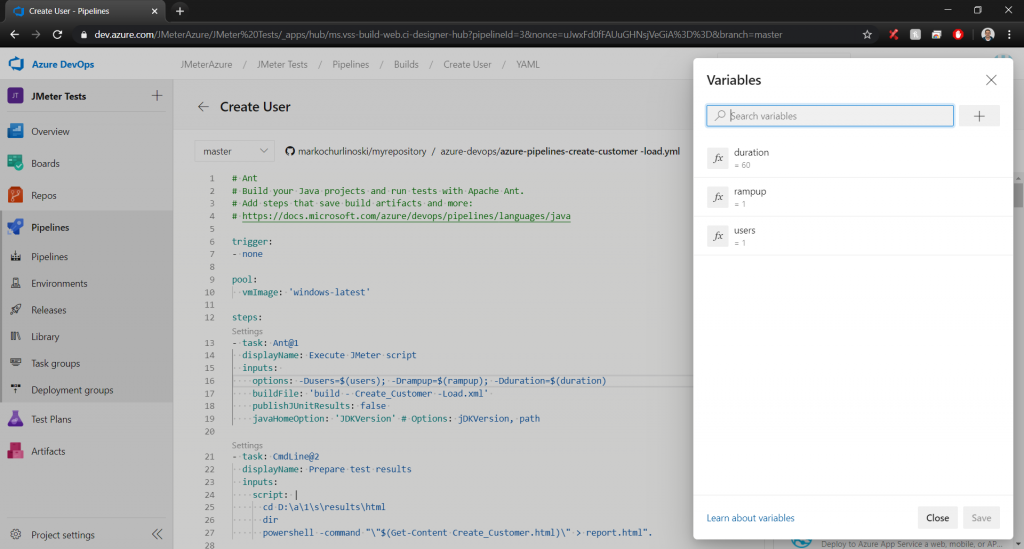Click the Azure DevOps logo icon
1024x549 pixels.
(16, 64)
